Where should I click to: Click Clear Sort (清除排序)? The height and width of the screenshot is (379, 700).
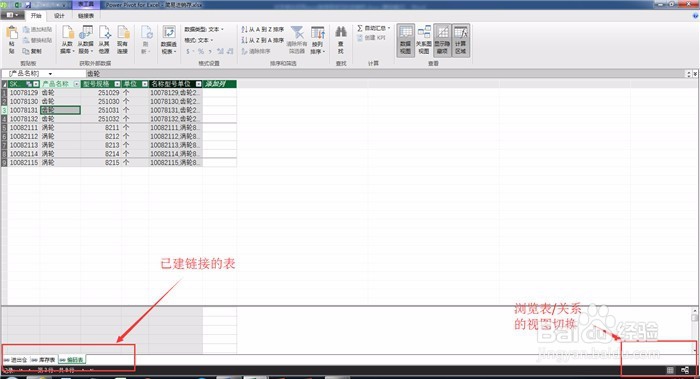(x=256, y=51)
